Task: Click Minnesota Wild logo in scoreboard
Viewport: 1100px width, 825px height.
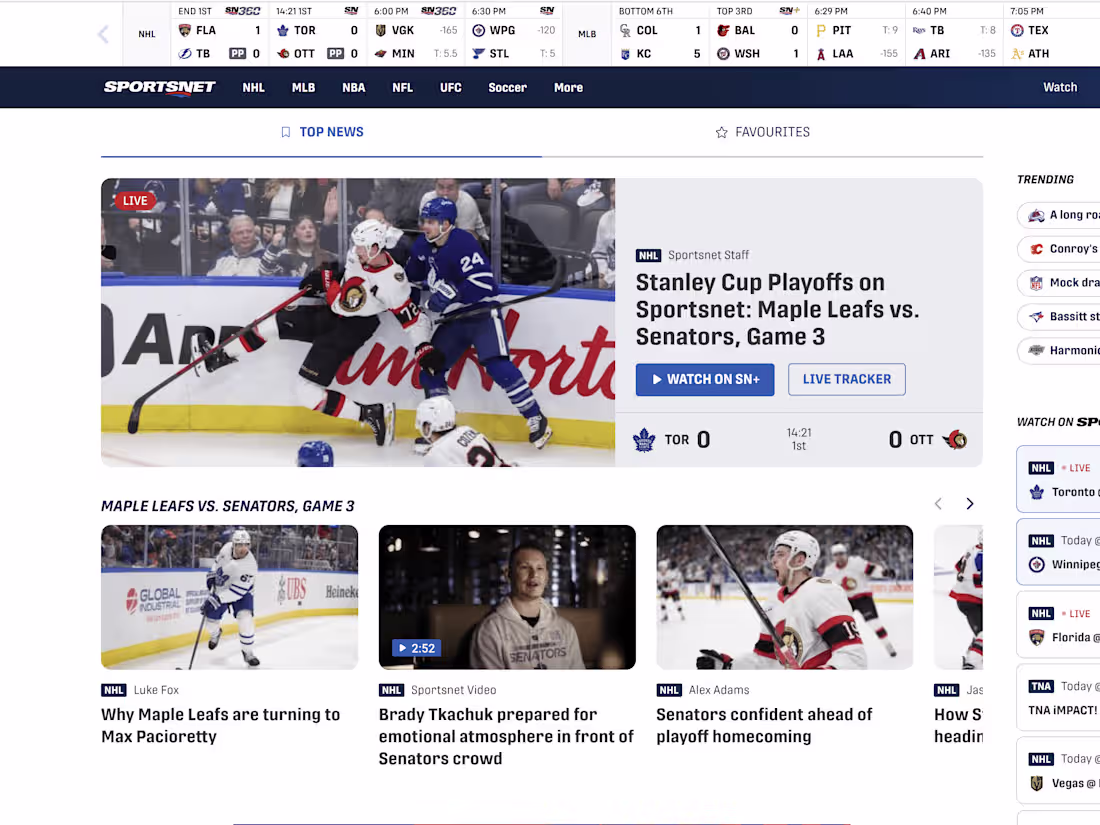Action: [x=381, y=53]
